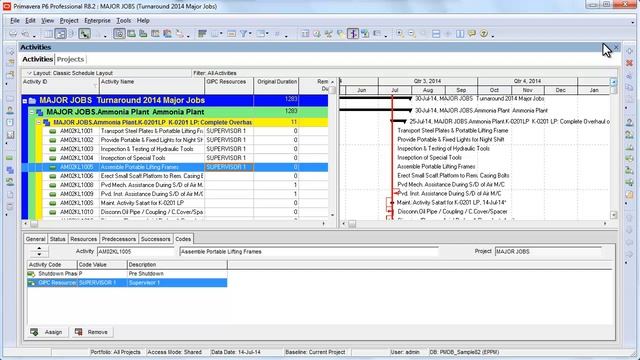Click the green activity icon for AM02KL1001
This screenshot has width=640, height=360.
coord(52,131)
